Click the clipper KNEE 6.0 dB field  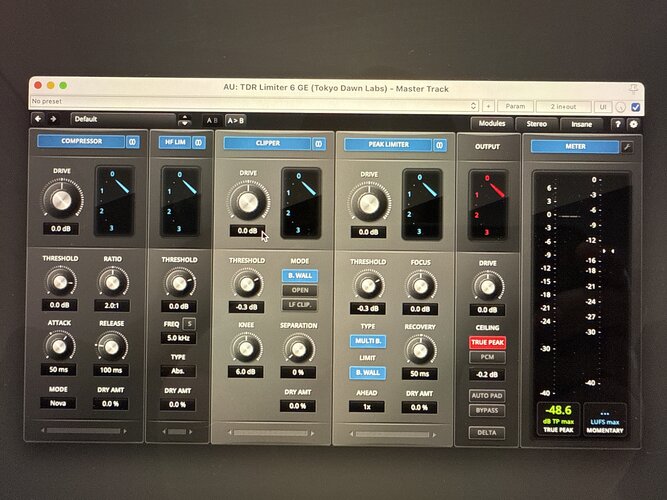coord(245,372)
